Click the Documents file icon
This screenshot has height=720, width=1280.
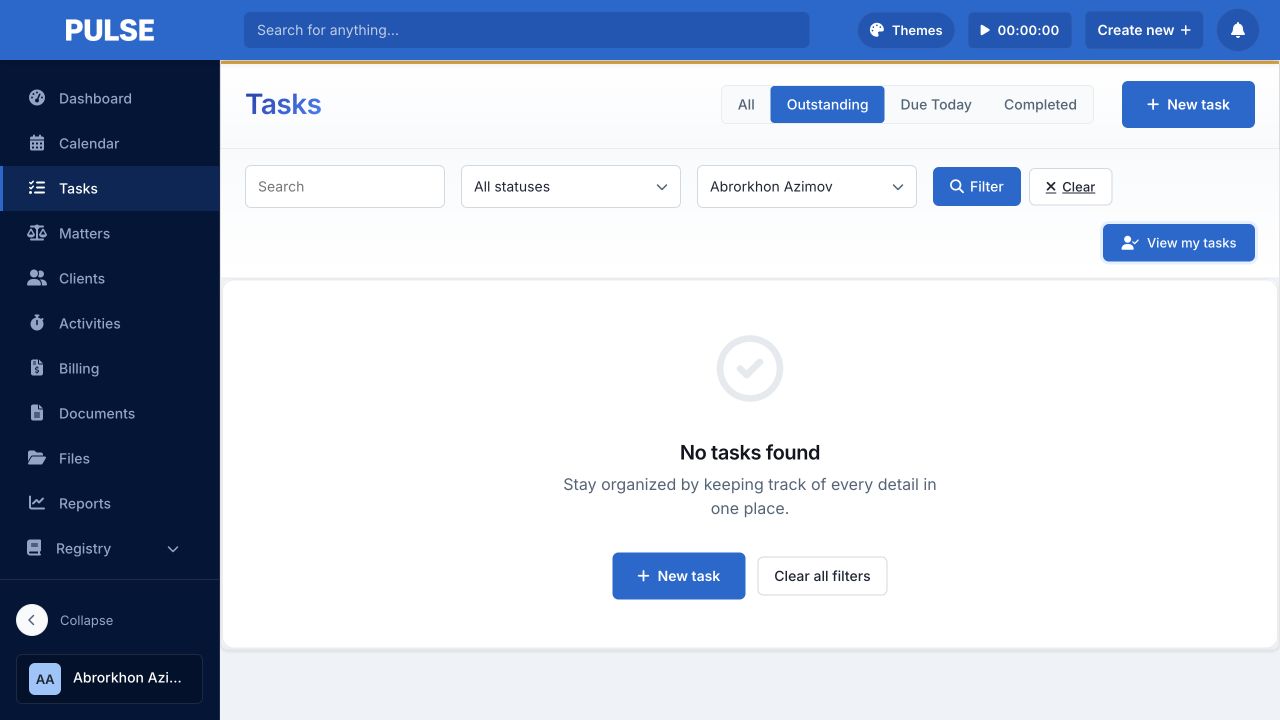point(37,413)
